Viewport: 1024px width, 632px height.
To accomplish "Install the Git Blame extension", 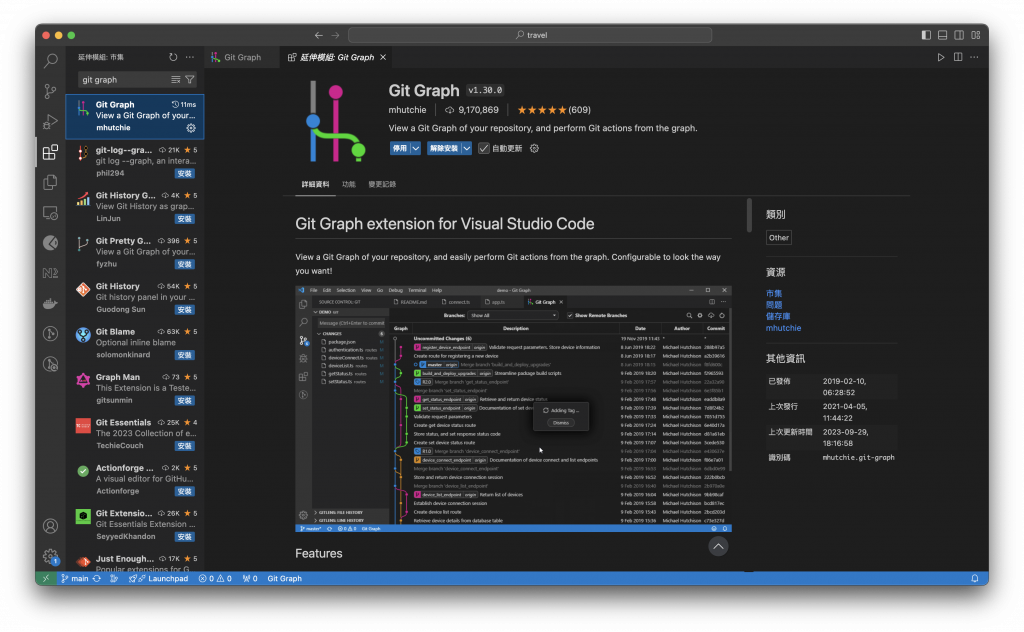I will [185, 355].
